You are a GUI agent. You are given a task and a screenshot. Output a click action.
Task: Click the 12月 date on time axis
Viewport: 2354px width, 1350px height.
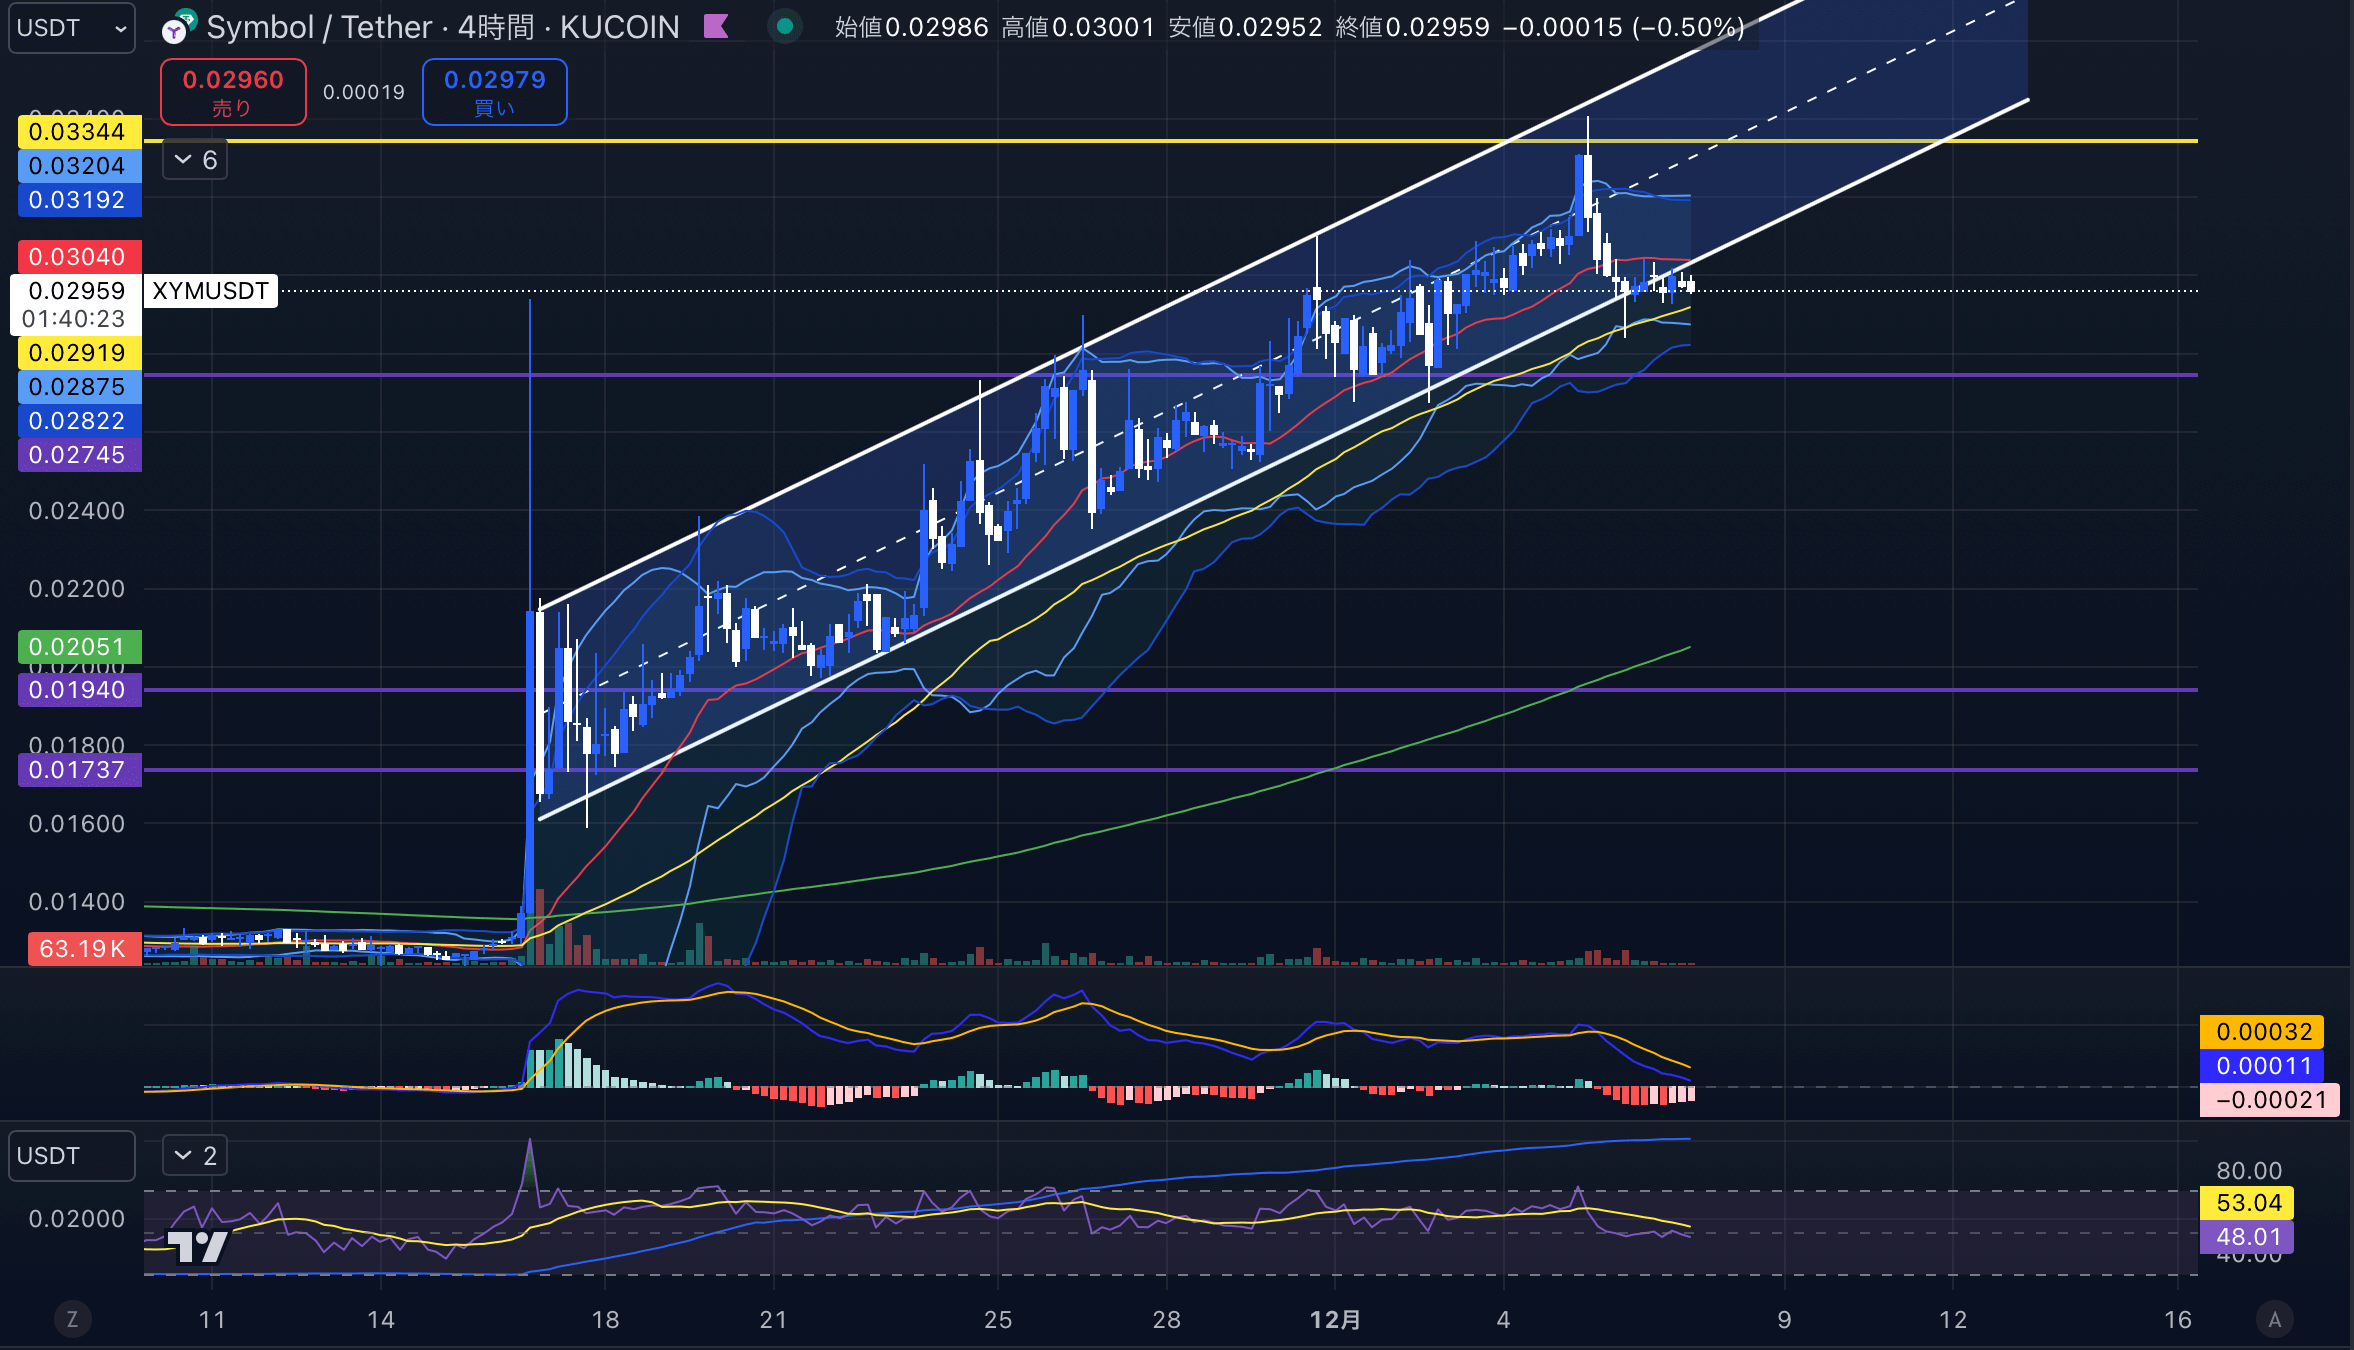tap(1335, 1320)
